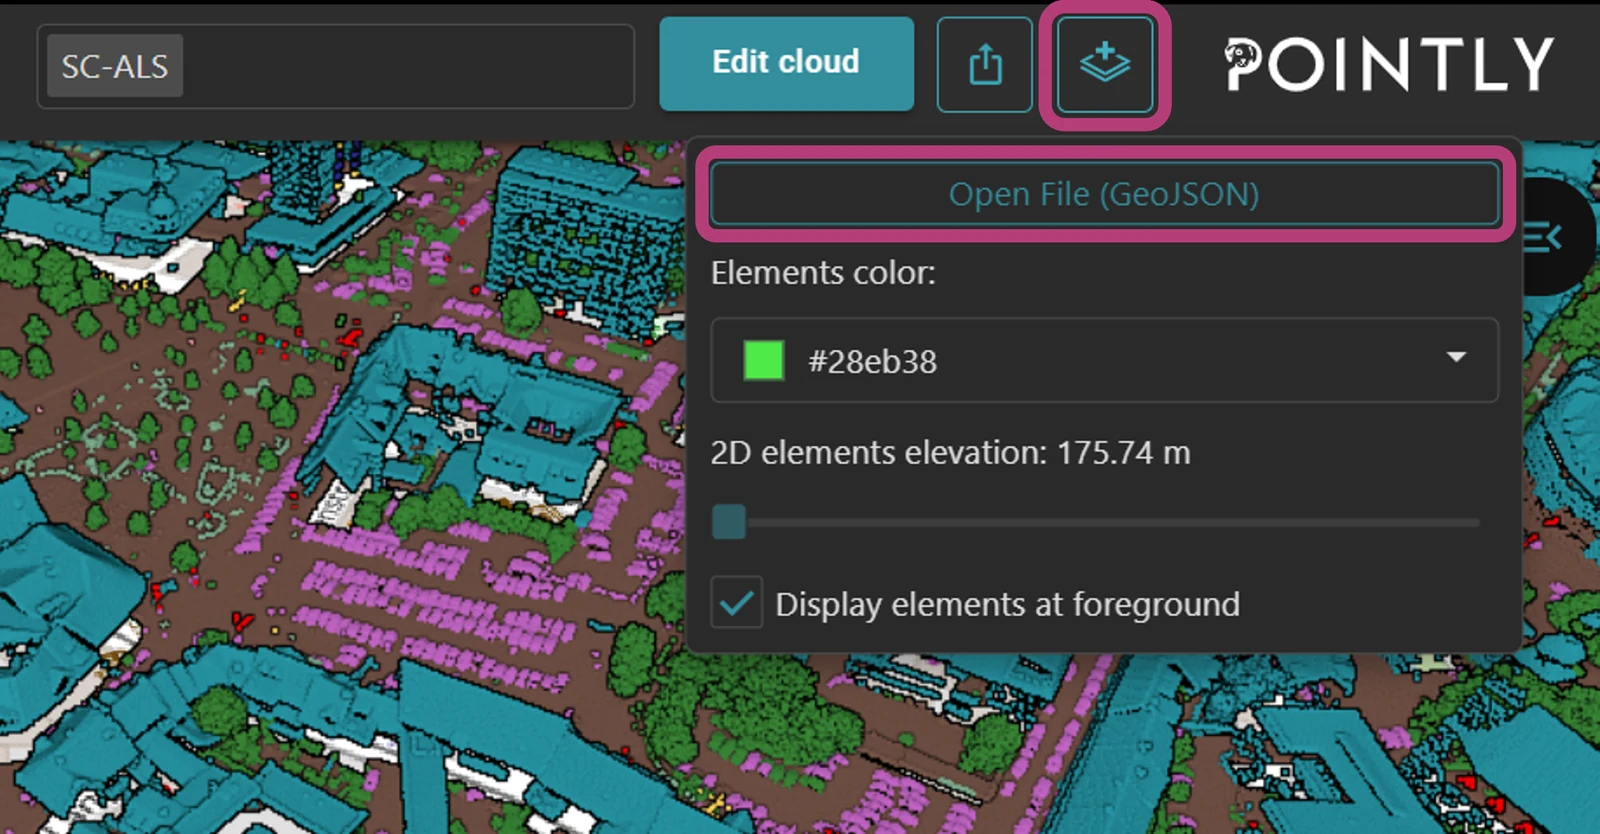Click Open File (GeoJSON) button

(x=1104, y=194)
